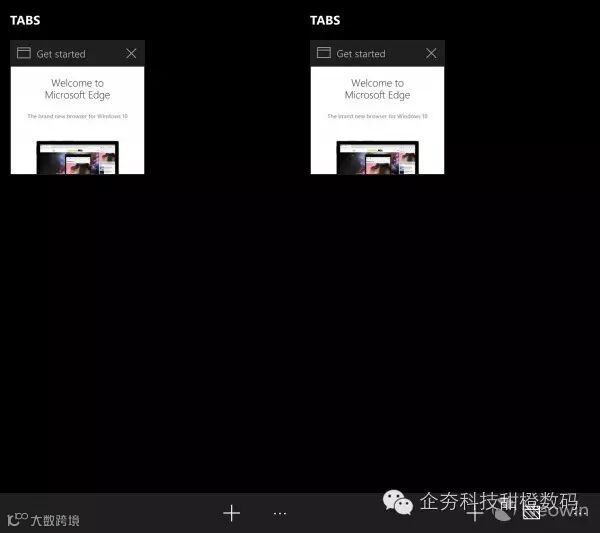
Task: Open the Welcome to Microsoft Edge thumbnail in right screenshot
Action: point(378,121)
